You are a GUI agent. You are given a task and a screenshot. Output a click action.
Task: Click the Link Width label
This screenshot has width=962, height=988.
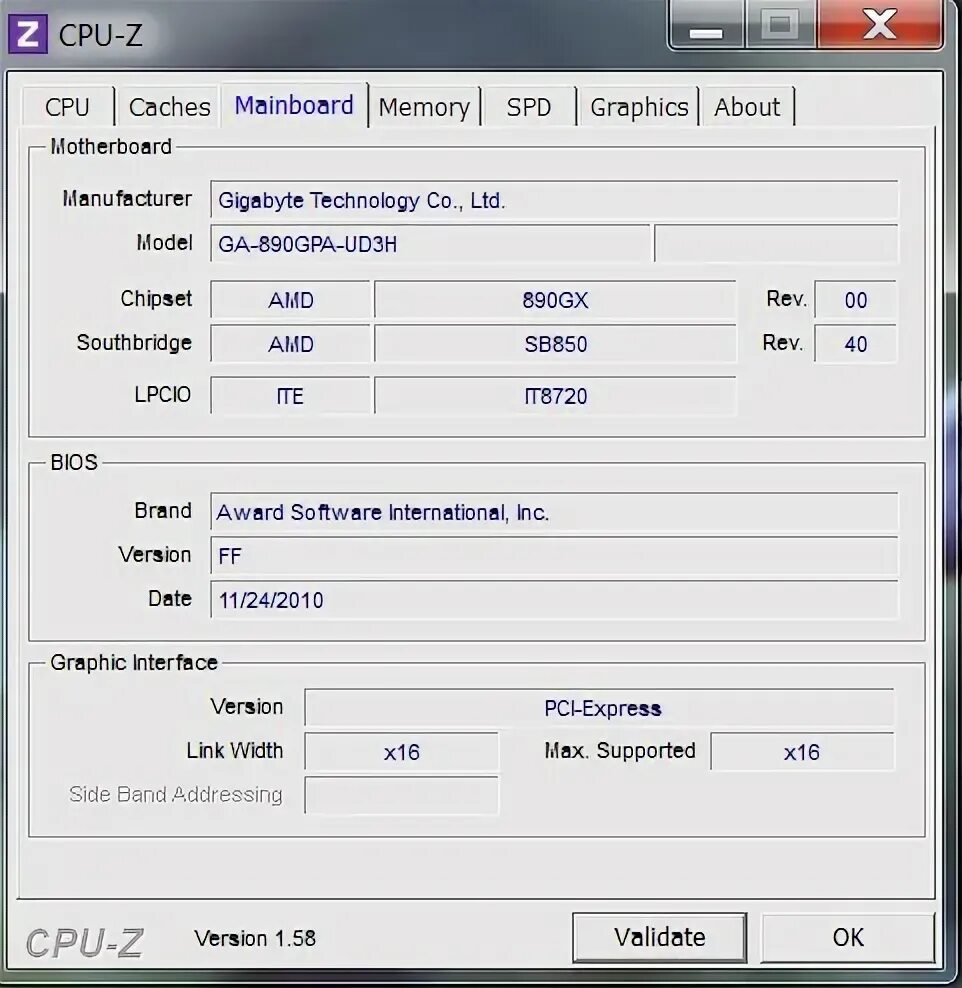click(234, 750)
